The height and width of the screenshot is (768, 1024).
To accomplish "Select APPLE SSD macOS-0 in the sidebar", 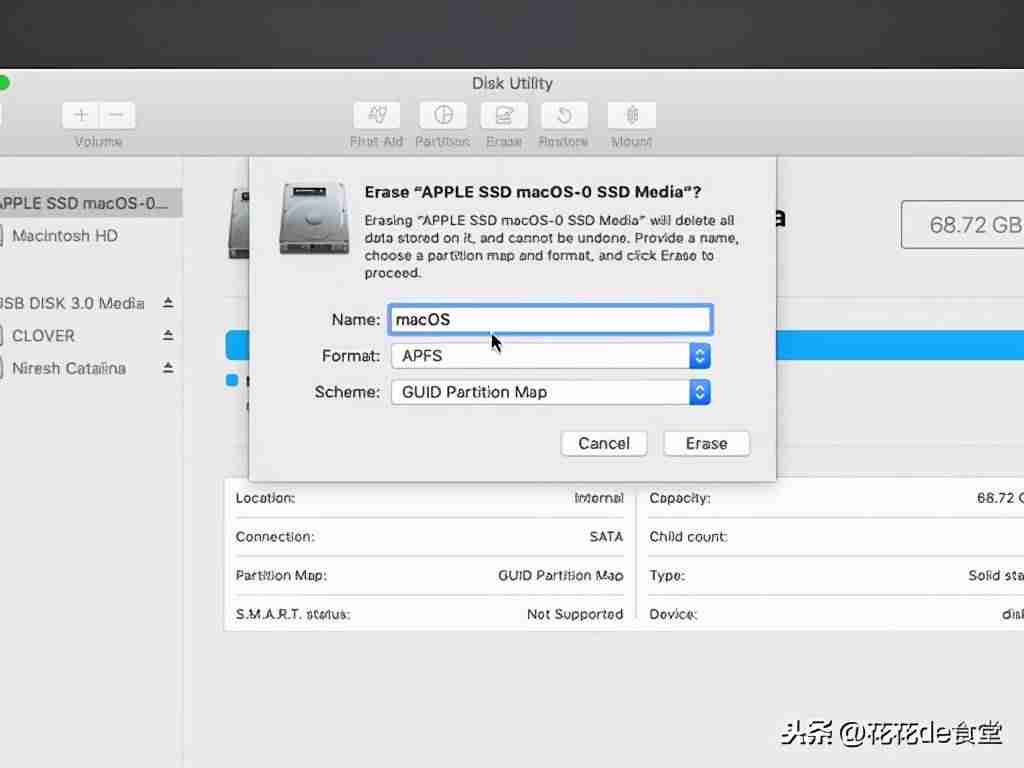I will click(x=91, y=203).
